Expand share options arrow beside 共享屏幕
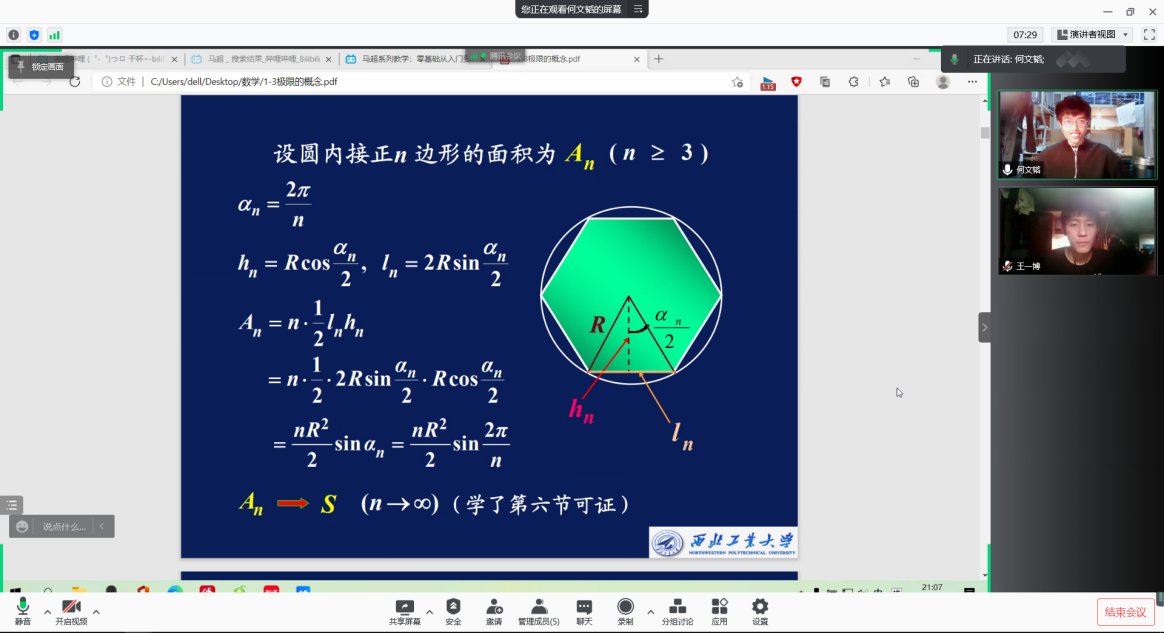The width and height of the screenshot is (1164, 633). [x=429, y=611]
